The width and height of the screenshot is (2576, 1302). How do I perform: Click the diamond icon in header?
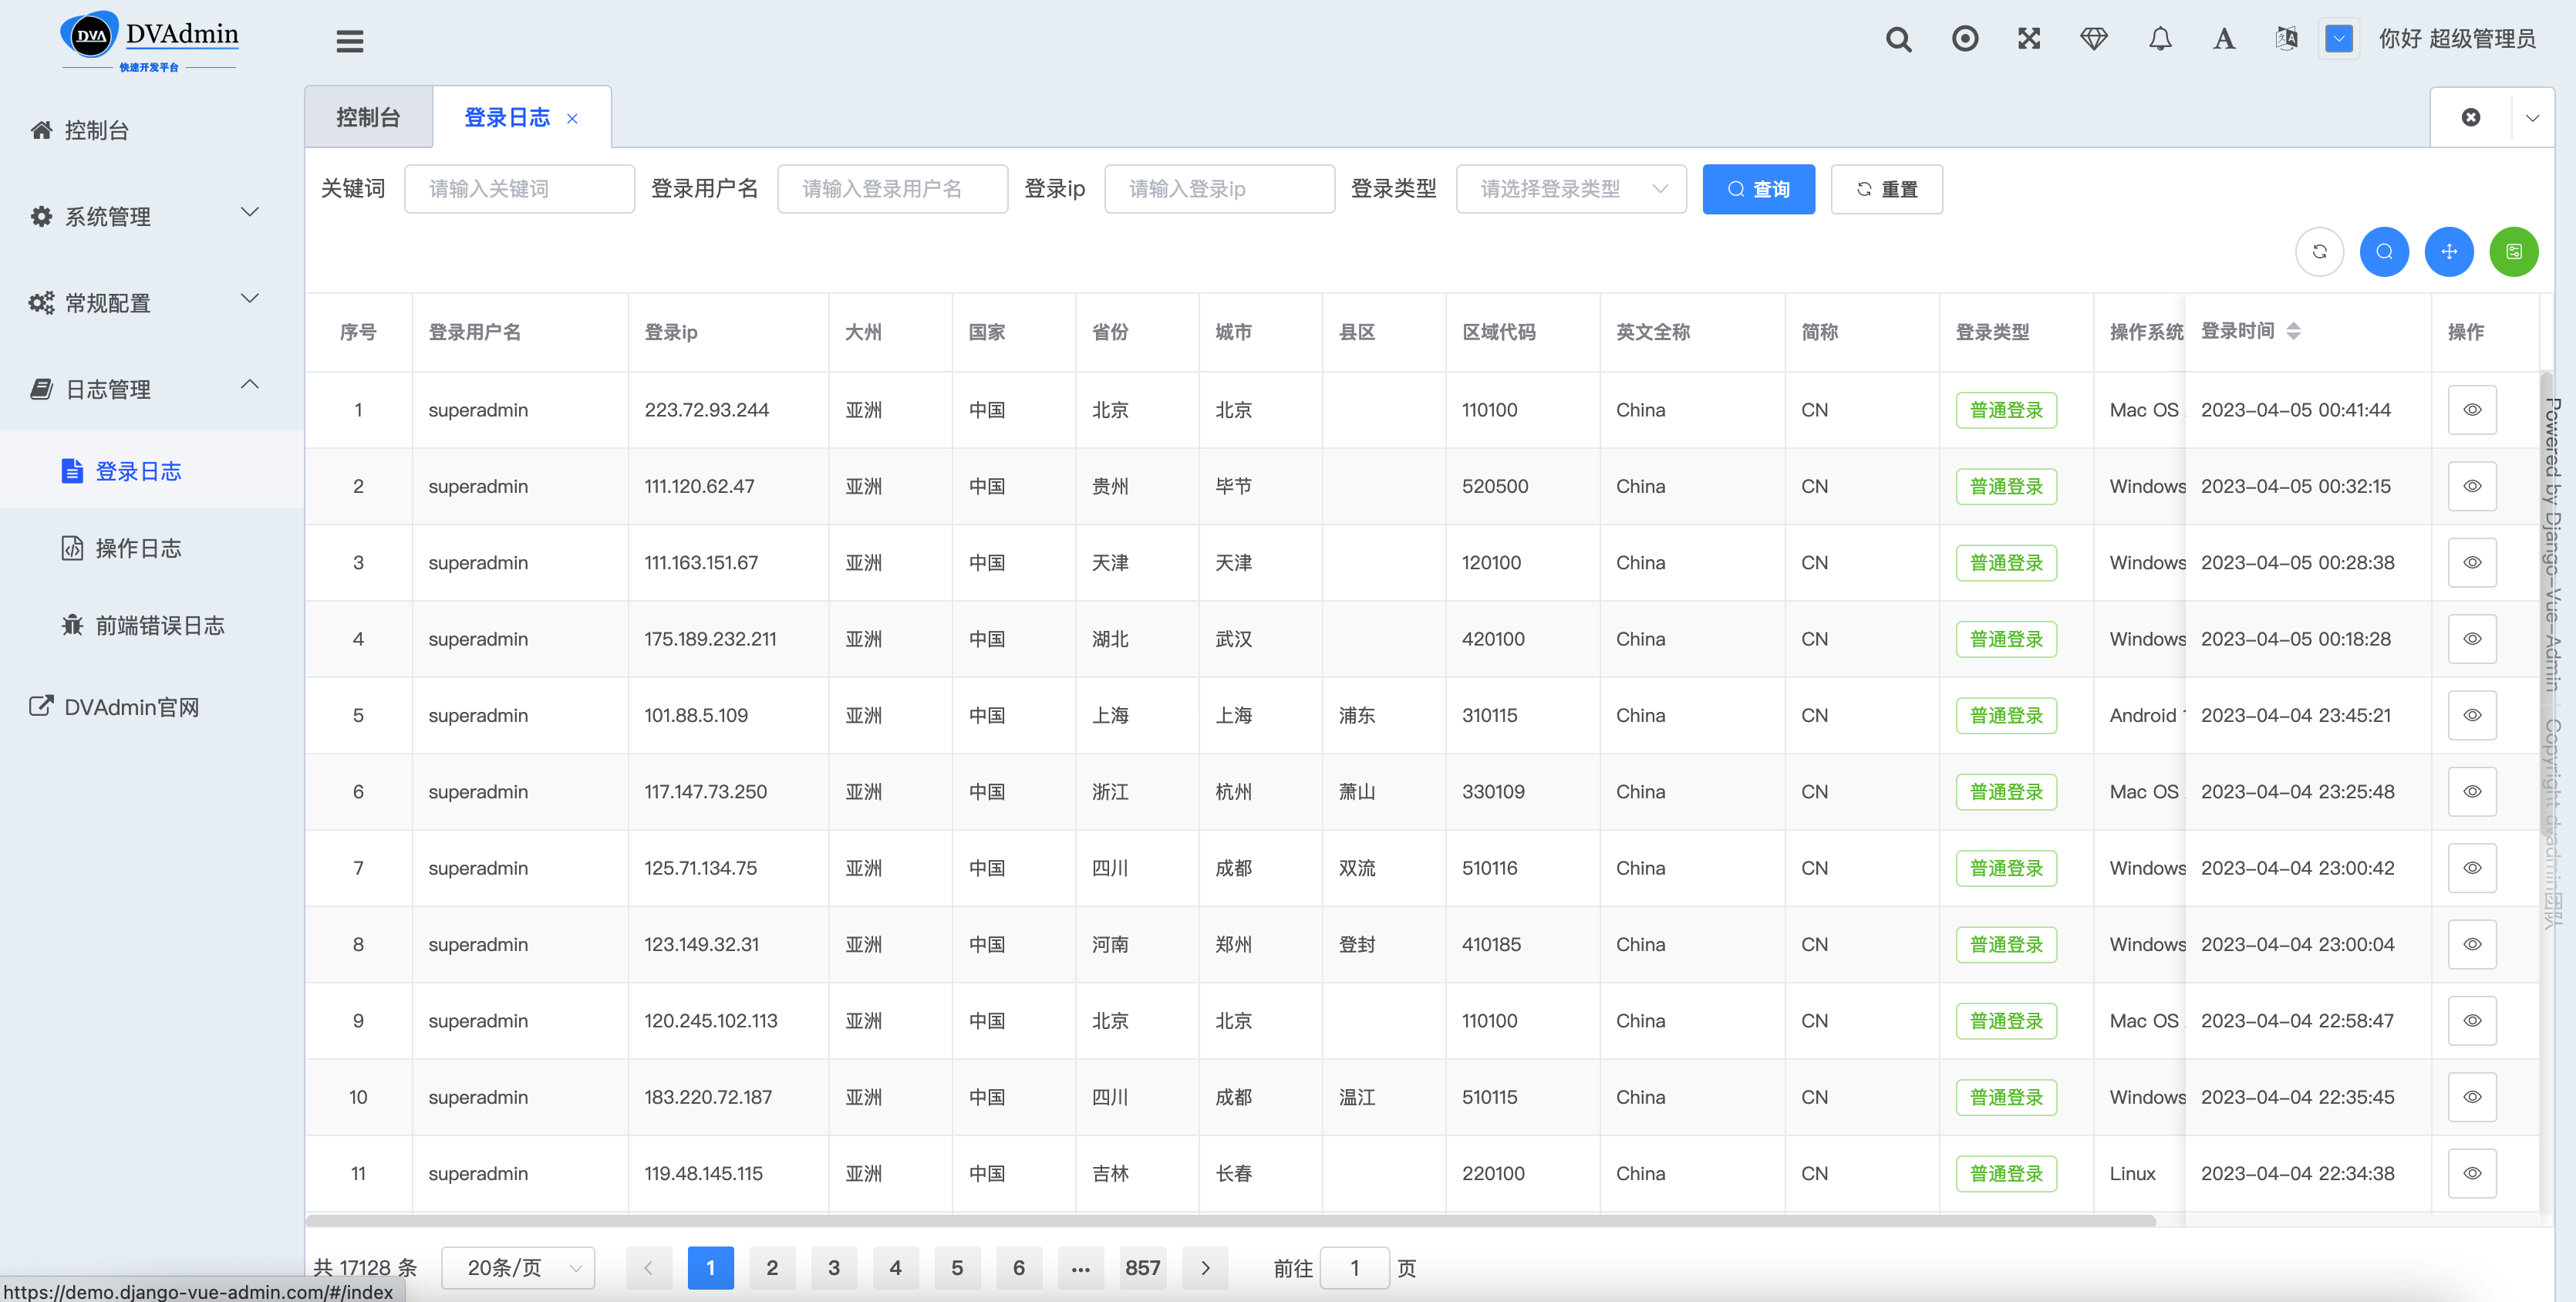(2093, 39)
